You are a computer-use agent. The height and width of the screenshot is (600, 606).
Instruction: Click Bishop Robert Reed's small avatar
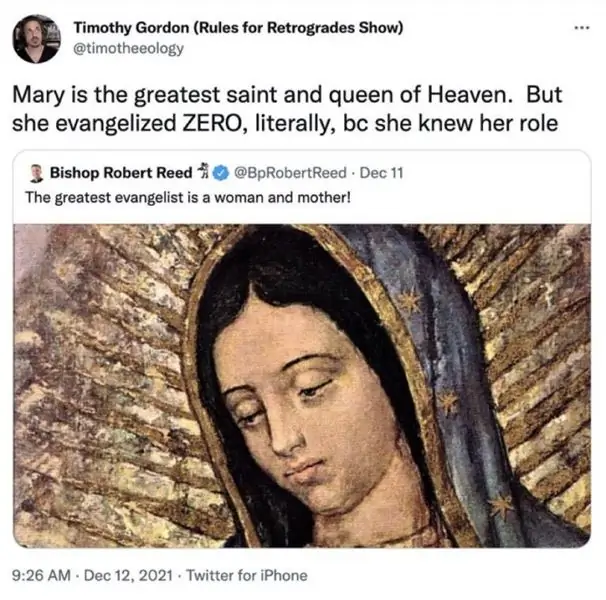click(37, 172)
